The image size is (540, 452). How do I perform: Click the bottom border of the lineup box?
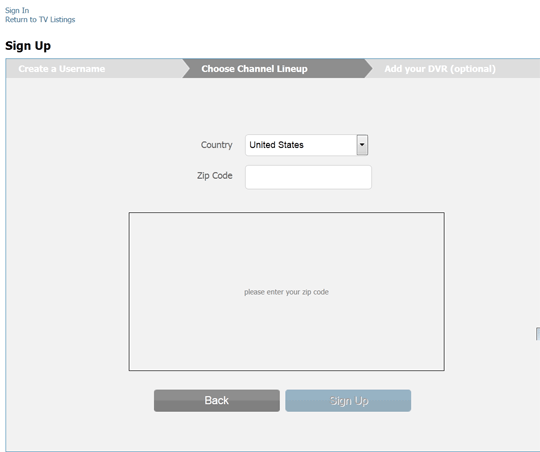click(x=287, y=370)
